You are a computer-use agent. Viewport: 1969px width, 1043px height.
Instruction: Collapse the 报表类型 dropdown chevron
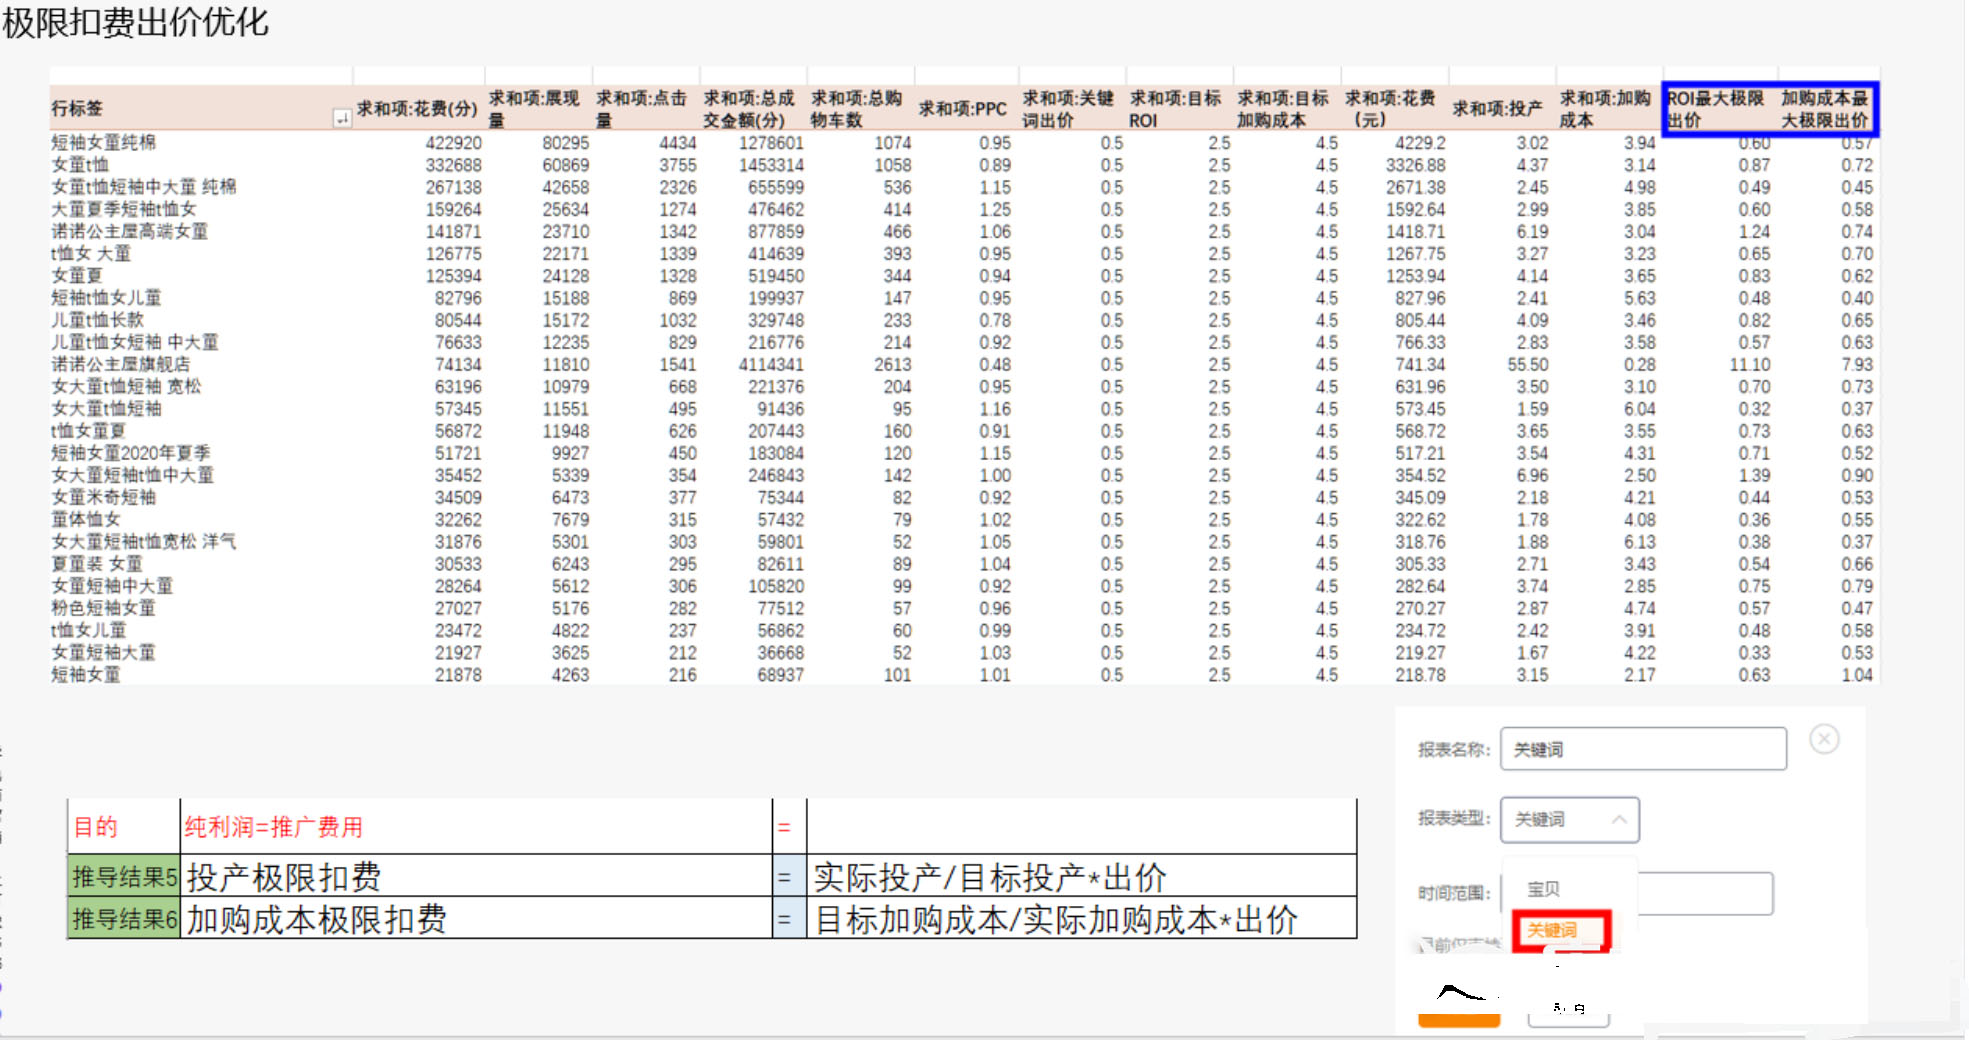pos(1620,820)
